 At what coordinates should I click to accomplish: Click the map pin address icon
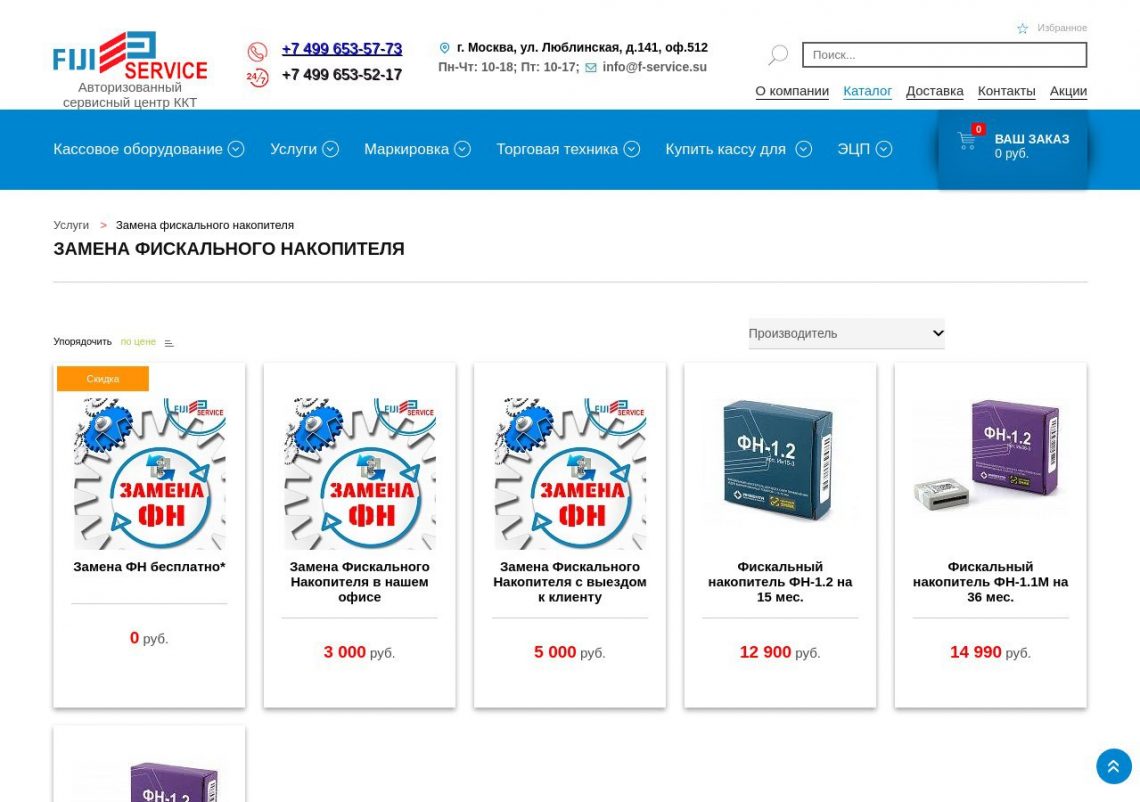click(444, 48)
